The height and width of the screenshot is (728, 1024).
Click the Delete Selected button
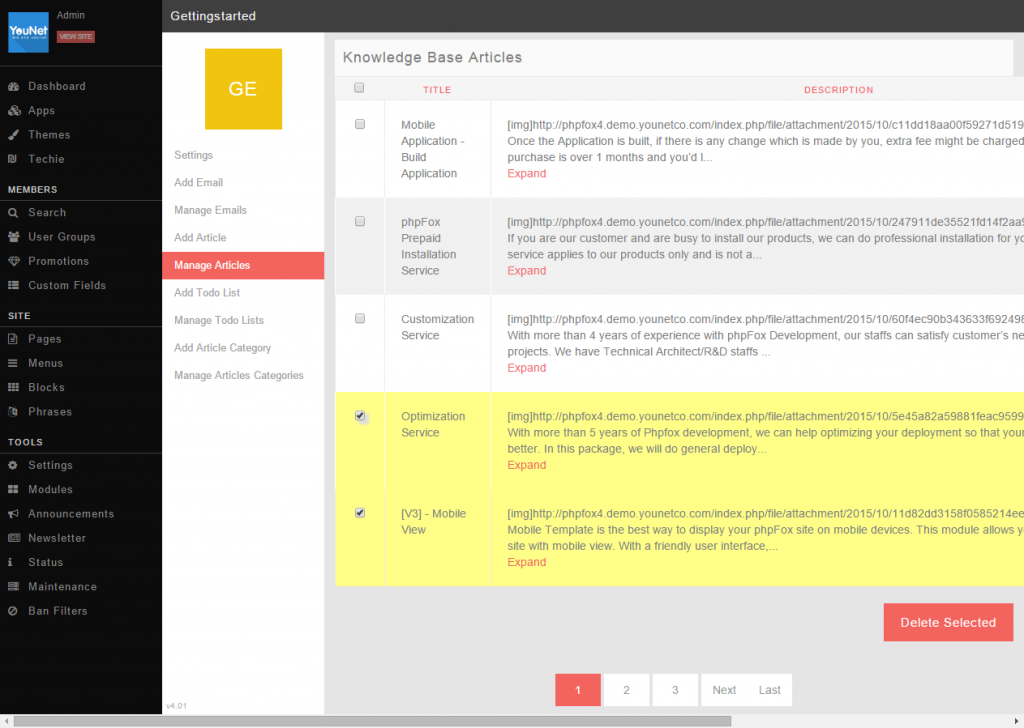948,622
